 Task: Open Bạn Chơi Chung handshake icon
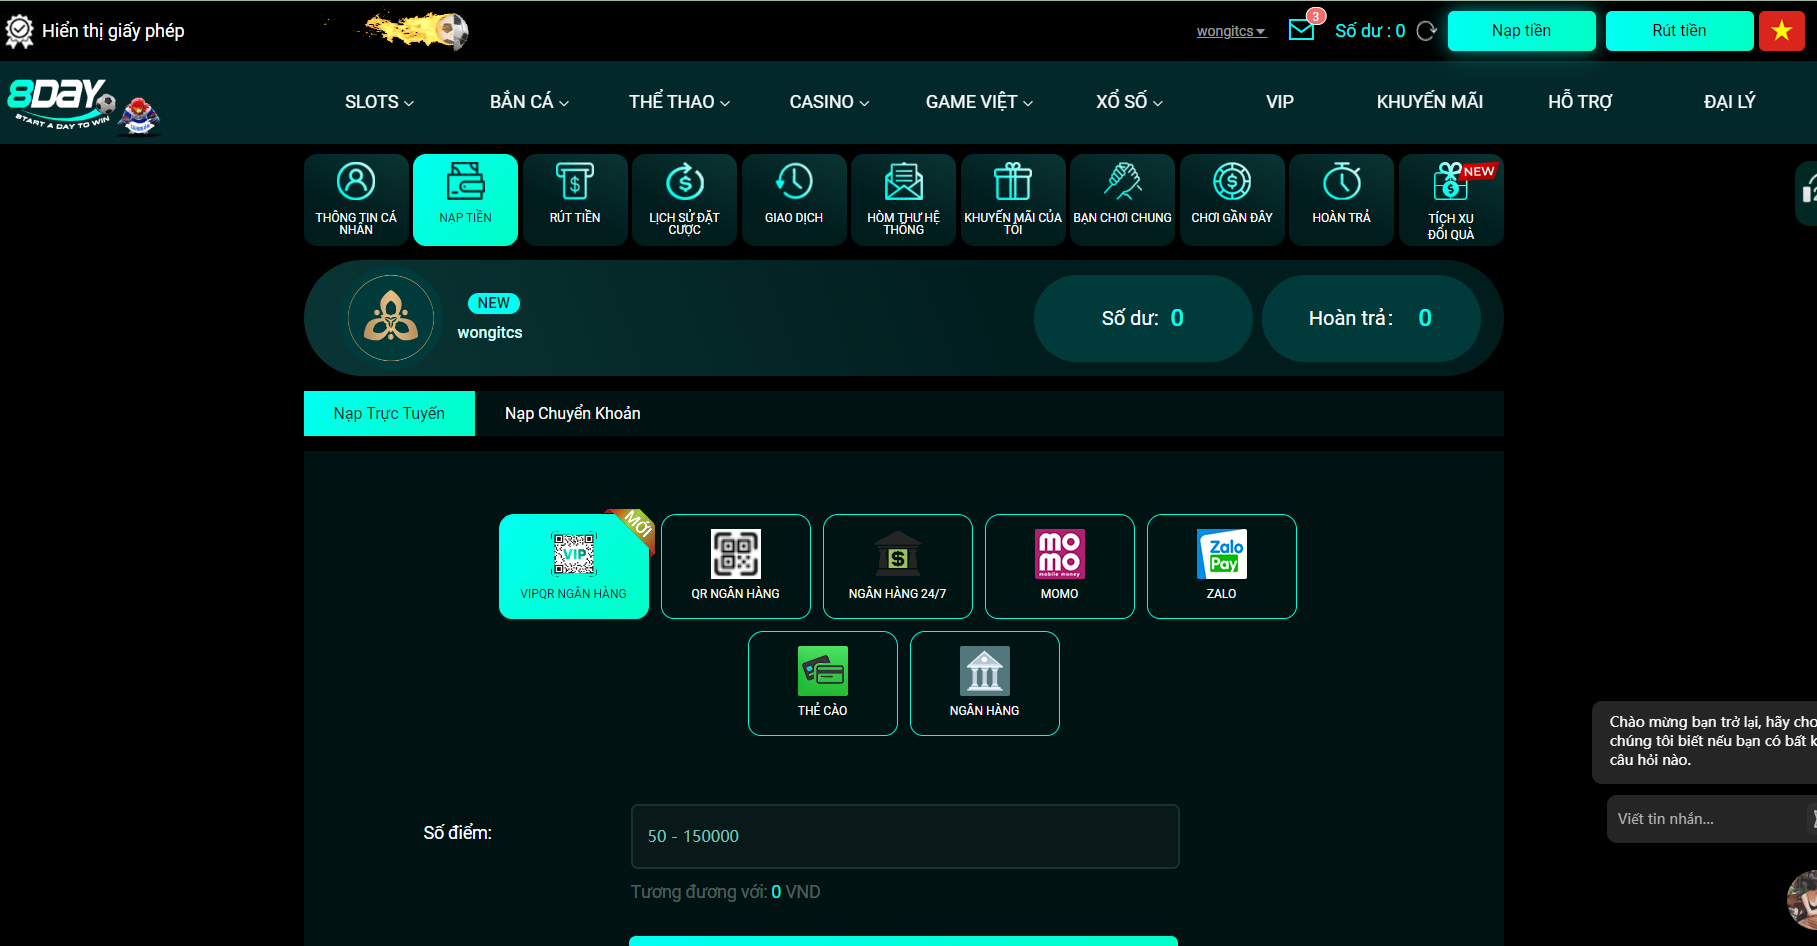tap(1122, 199)
